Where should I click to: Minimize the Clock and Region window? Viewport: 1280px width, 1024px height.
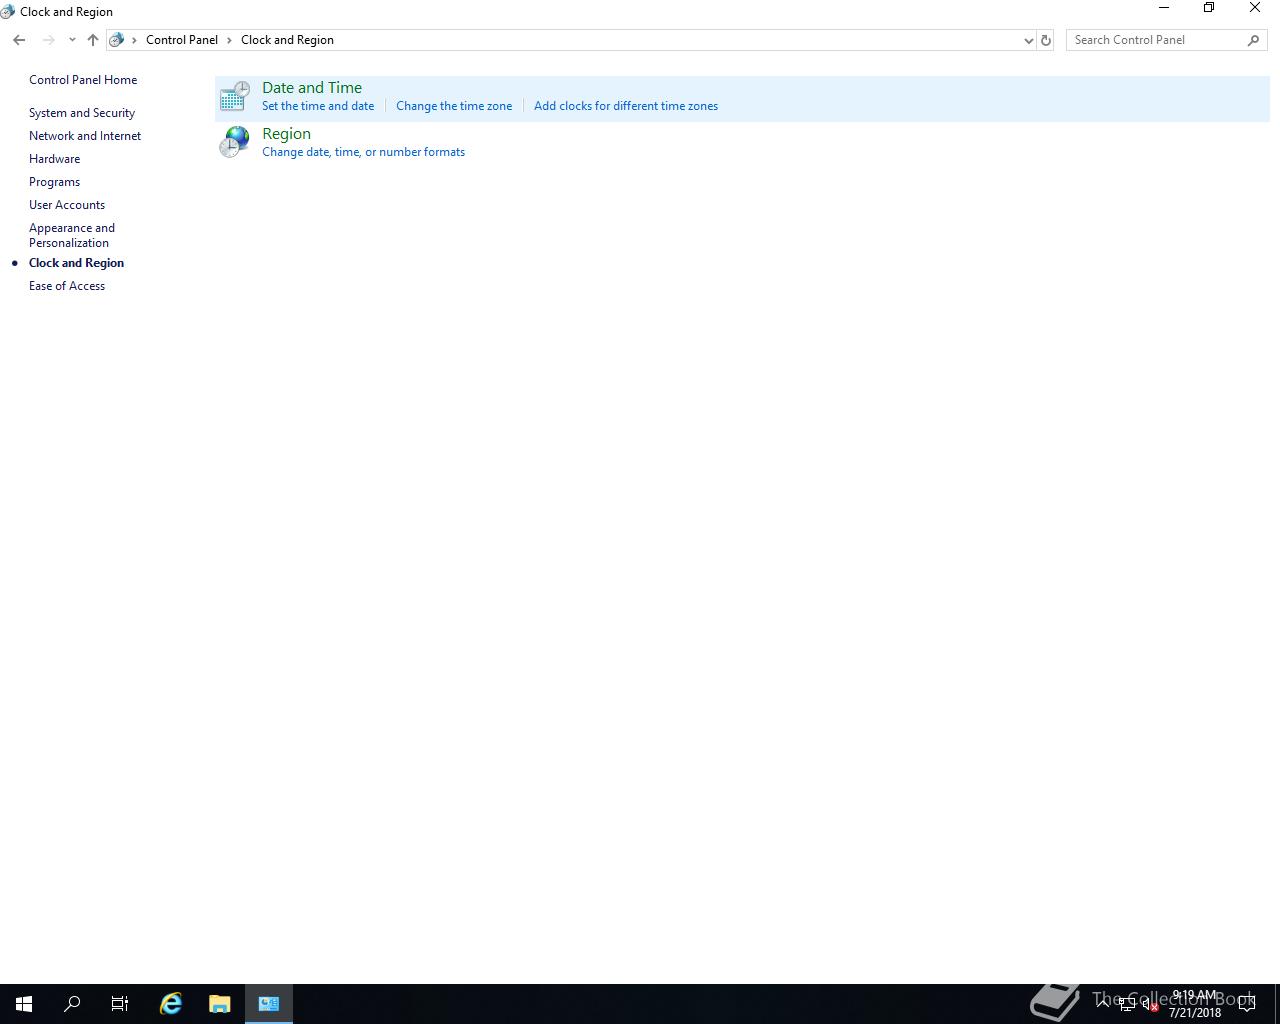pyautogui.click(x=1164, y=8)
